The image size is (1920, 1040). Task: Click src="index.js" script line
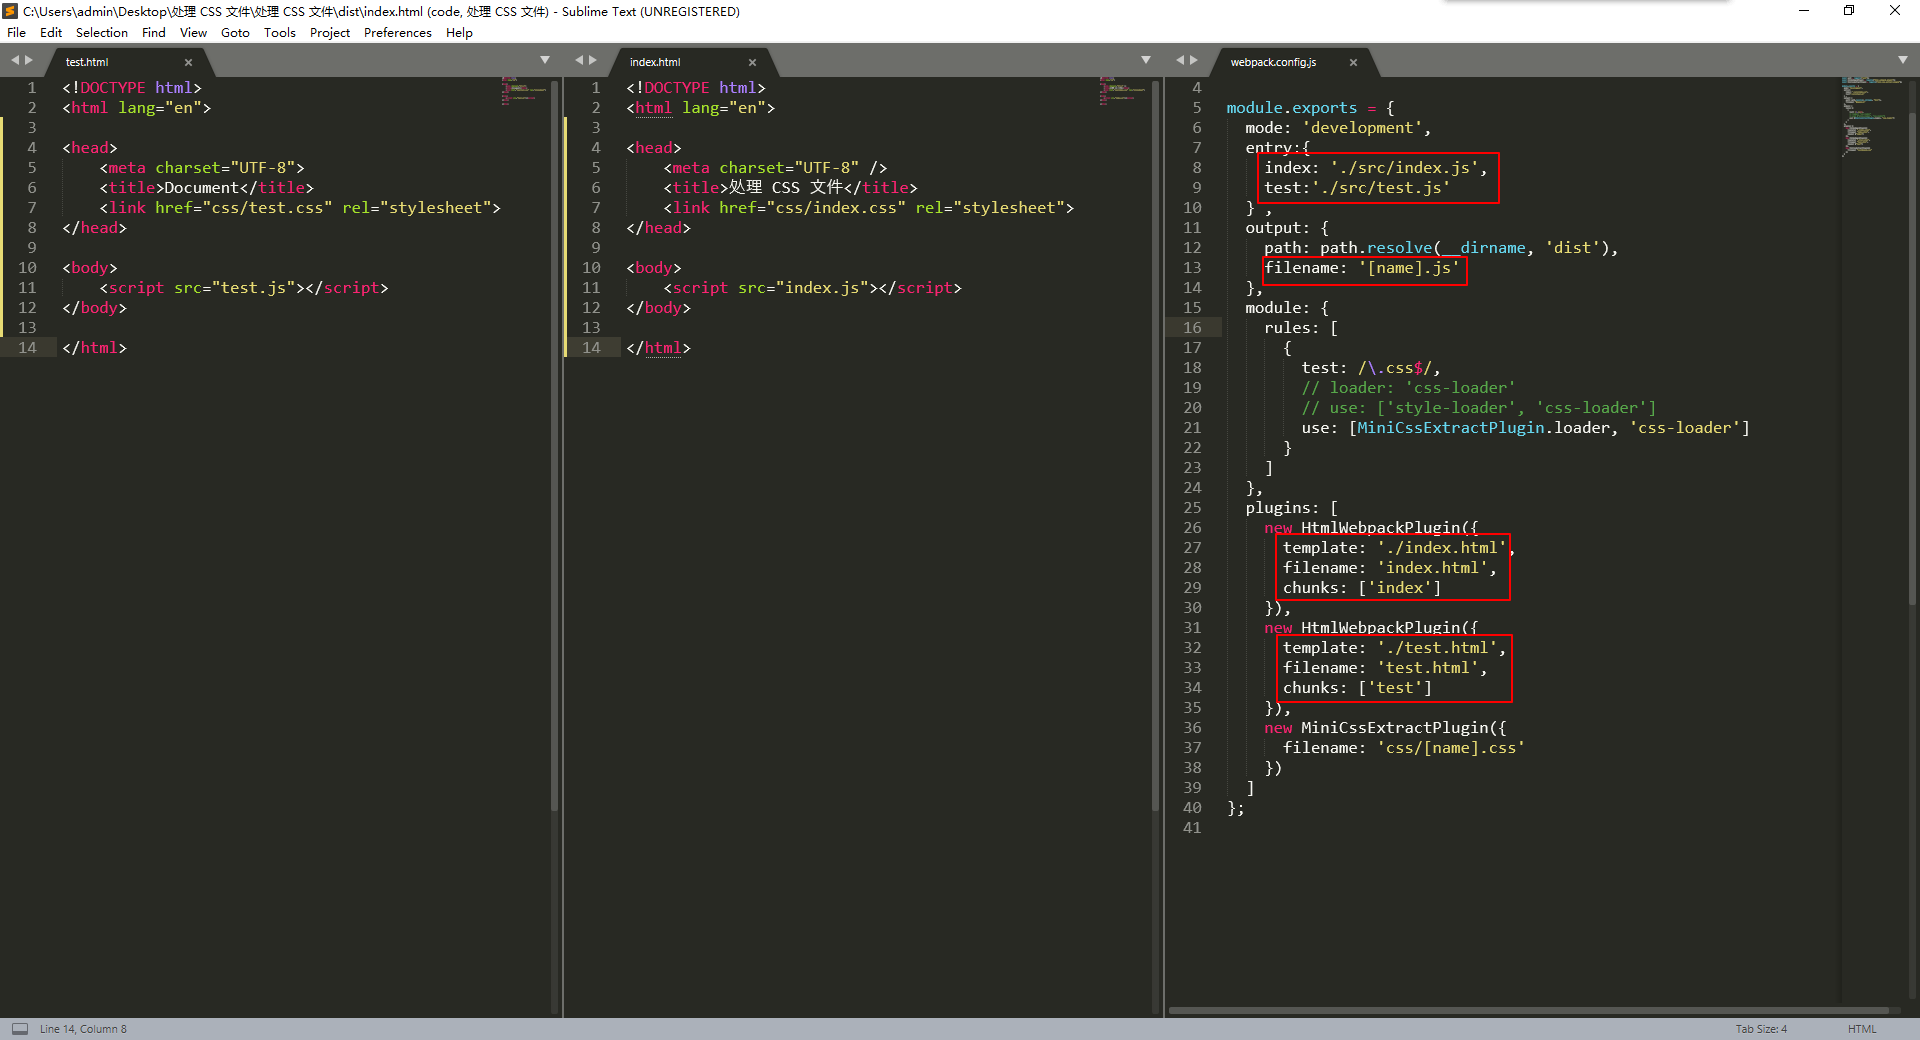pyautogui.click(x=813, y=288)
